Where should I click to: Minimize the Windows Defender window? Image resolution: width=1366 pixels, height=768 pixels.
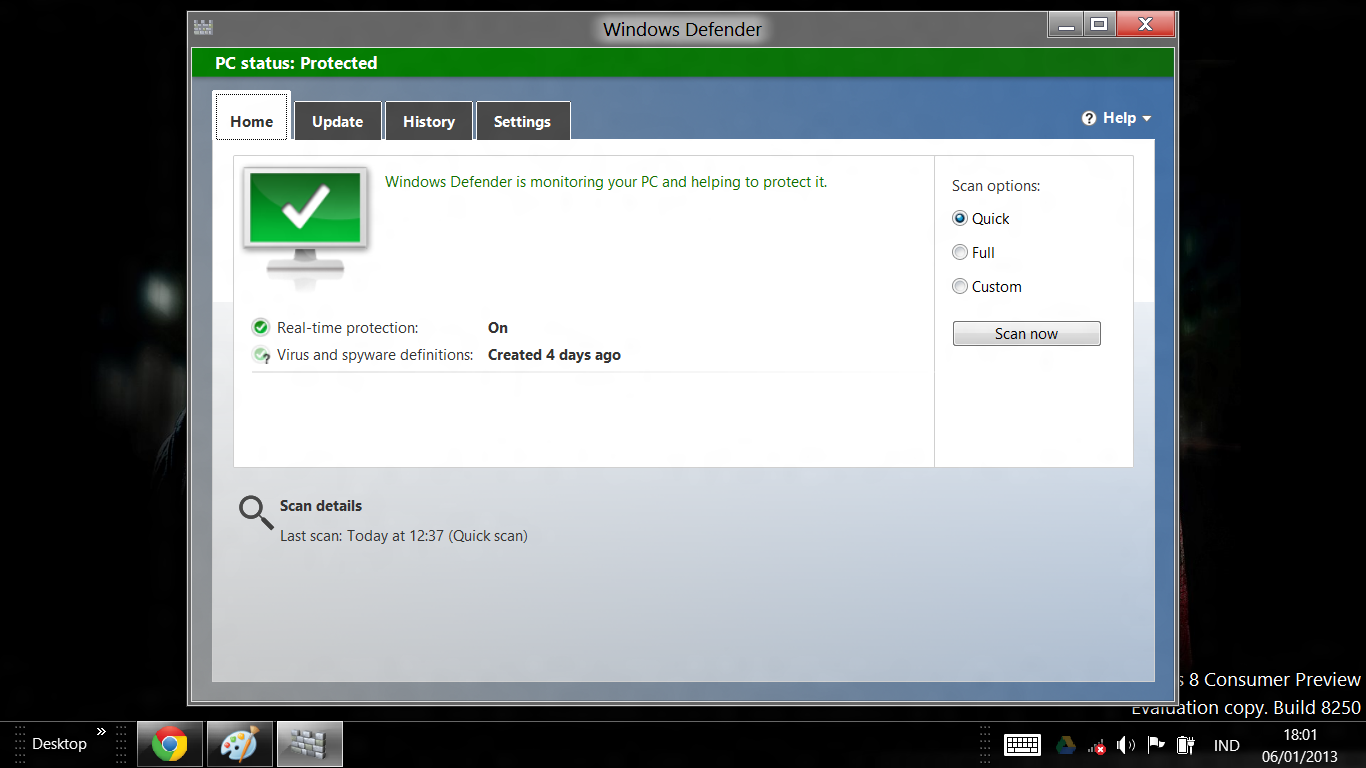point(1065,25)
